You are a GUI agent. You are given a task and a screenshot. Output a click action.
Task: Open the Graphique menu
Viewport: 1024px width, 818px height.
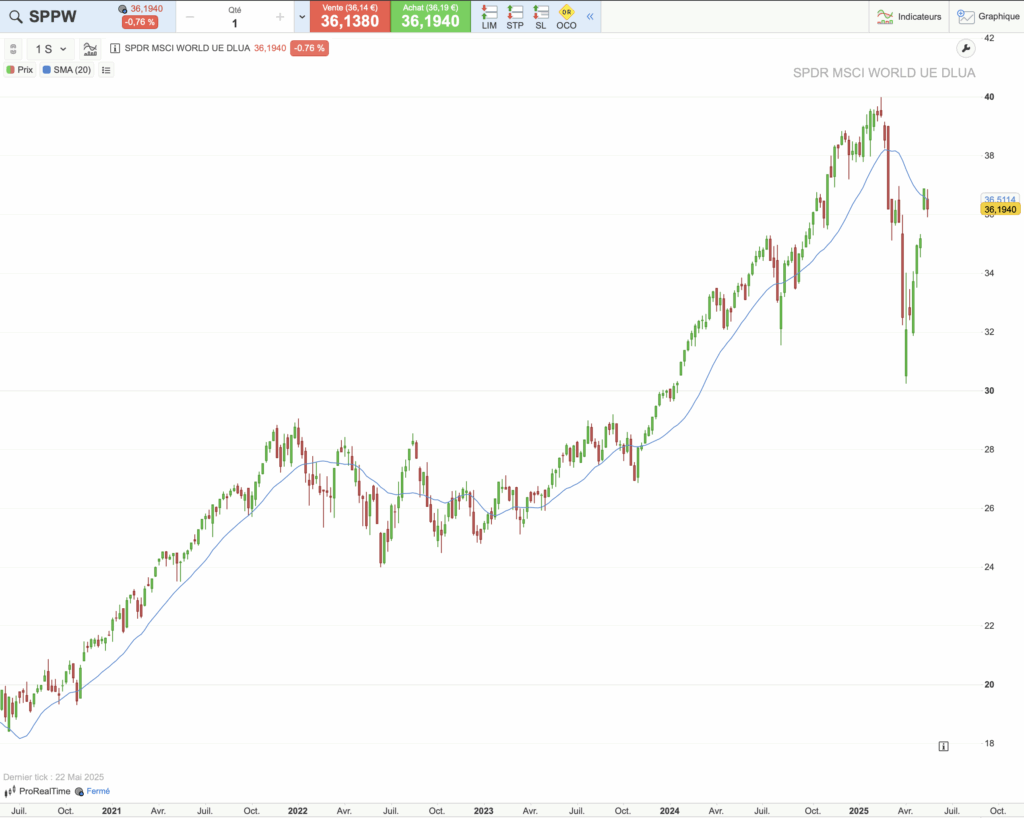pyautogui.click(x=988, y=17)
